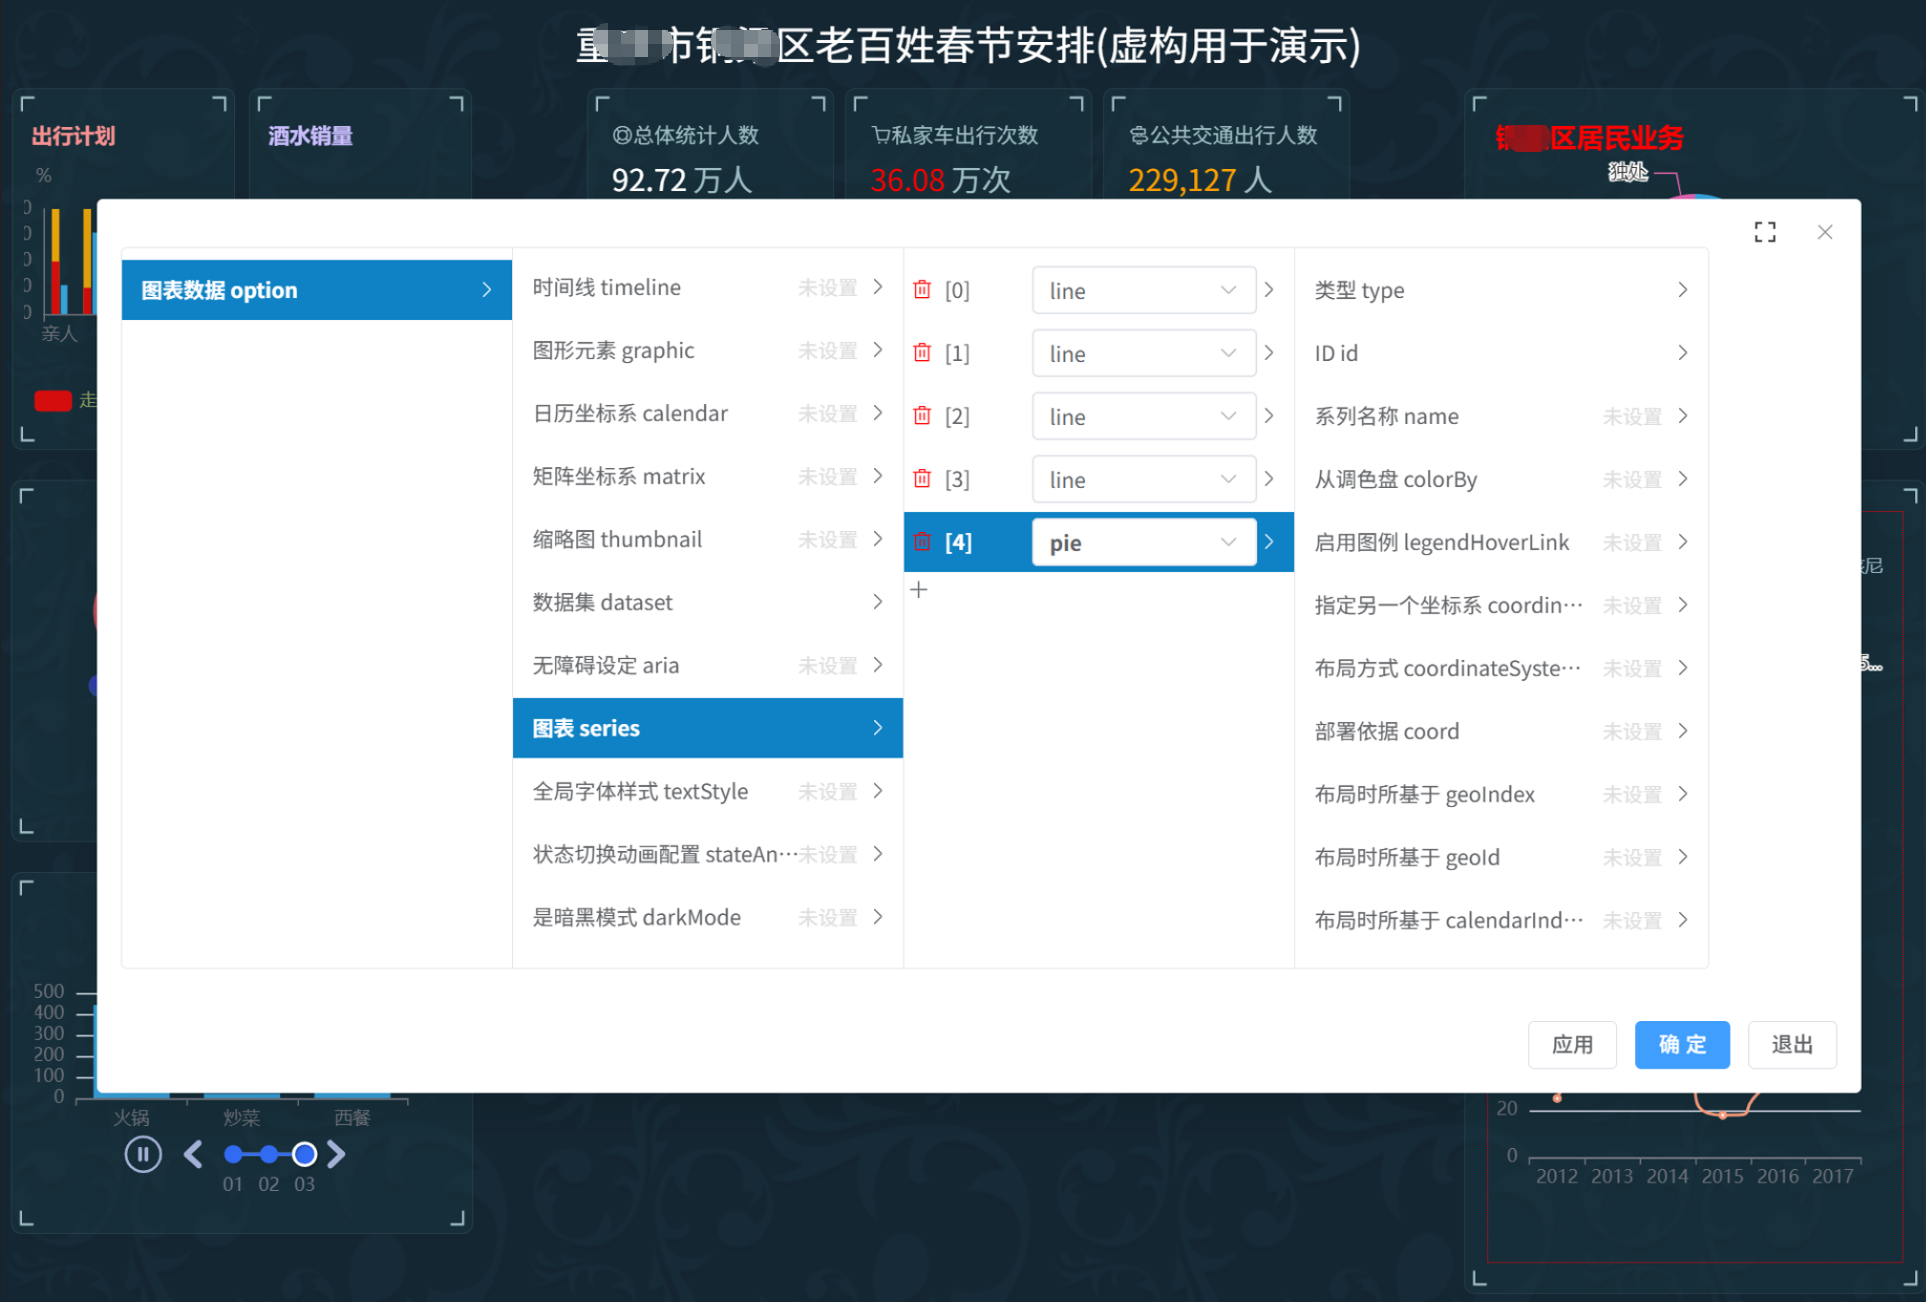Add new series with plus icon
The width and height of the screenshot is (1926, 1302).
tap(919, 590)
